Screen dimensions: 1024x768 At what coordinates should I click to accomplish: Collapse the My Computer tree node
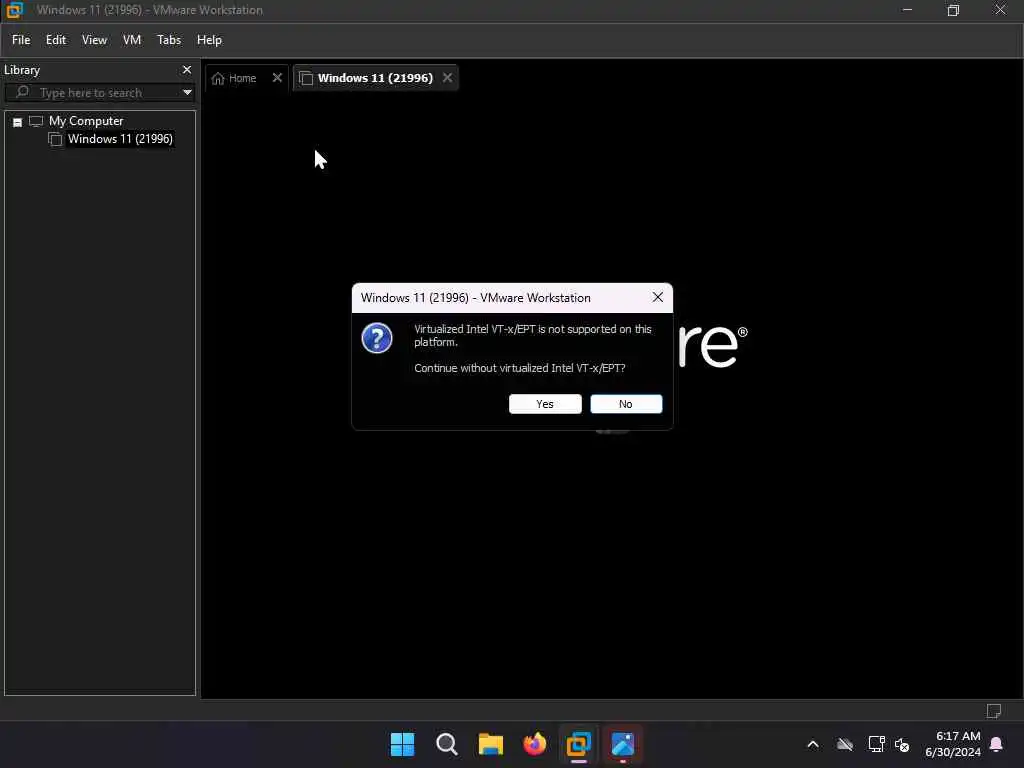click(18, 122)
